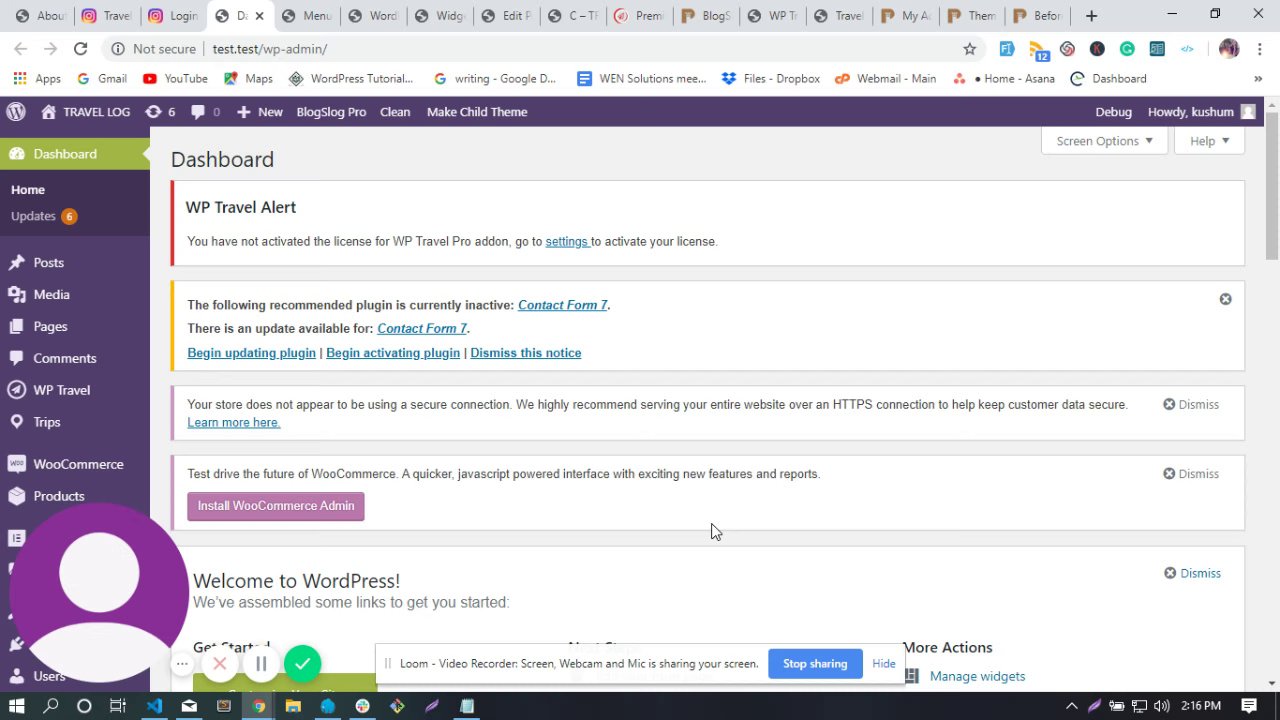Open the Files - Dropbox bookmark
Viewport: 1280px width, 720px height.
point(771,79)
